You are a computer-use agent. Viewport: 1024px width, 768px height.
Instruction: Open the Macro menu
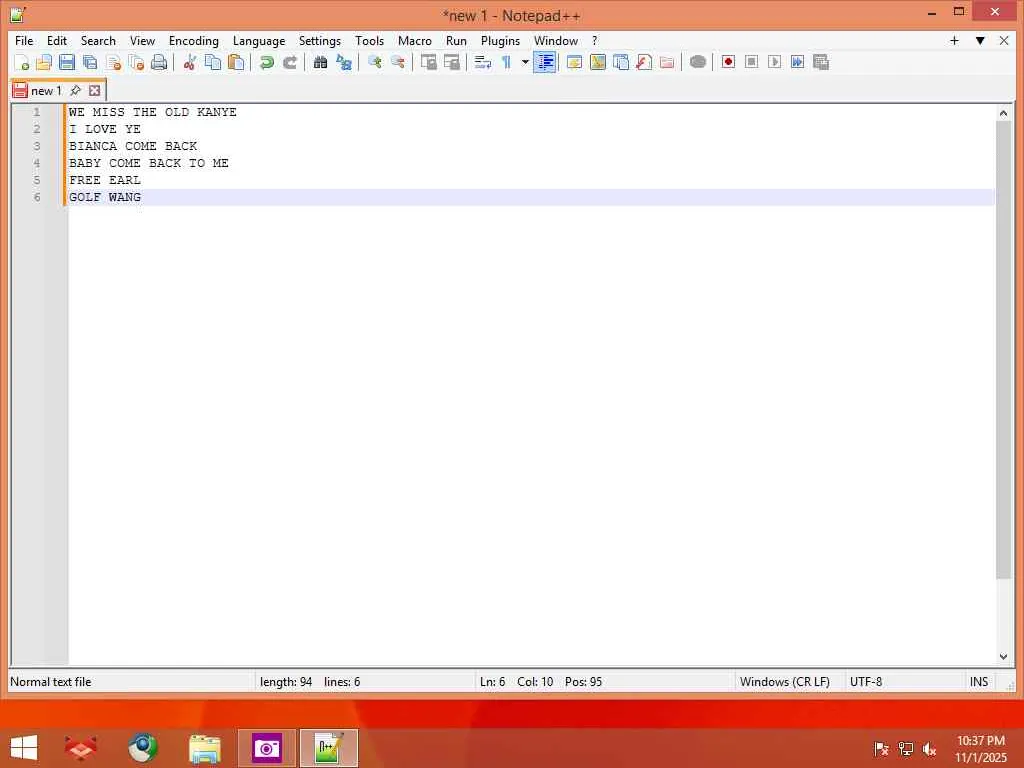415,40
